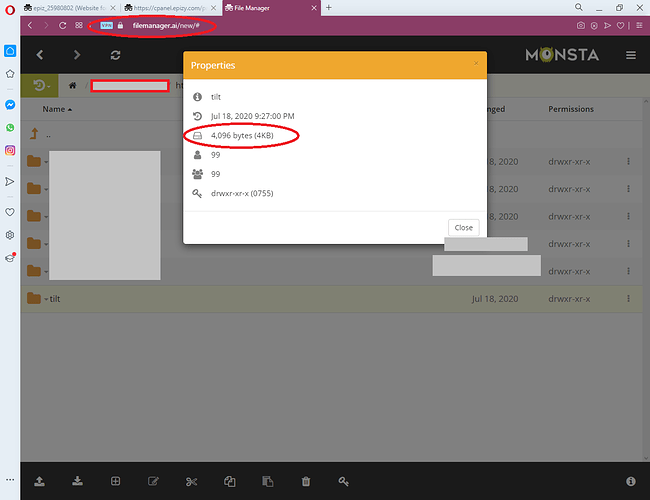Click the key permissions icon in toolbar
This screenshot has width=650, height=500.
[344, 481]
